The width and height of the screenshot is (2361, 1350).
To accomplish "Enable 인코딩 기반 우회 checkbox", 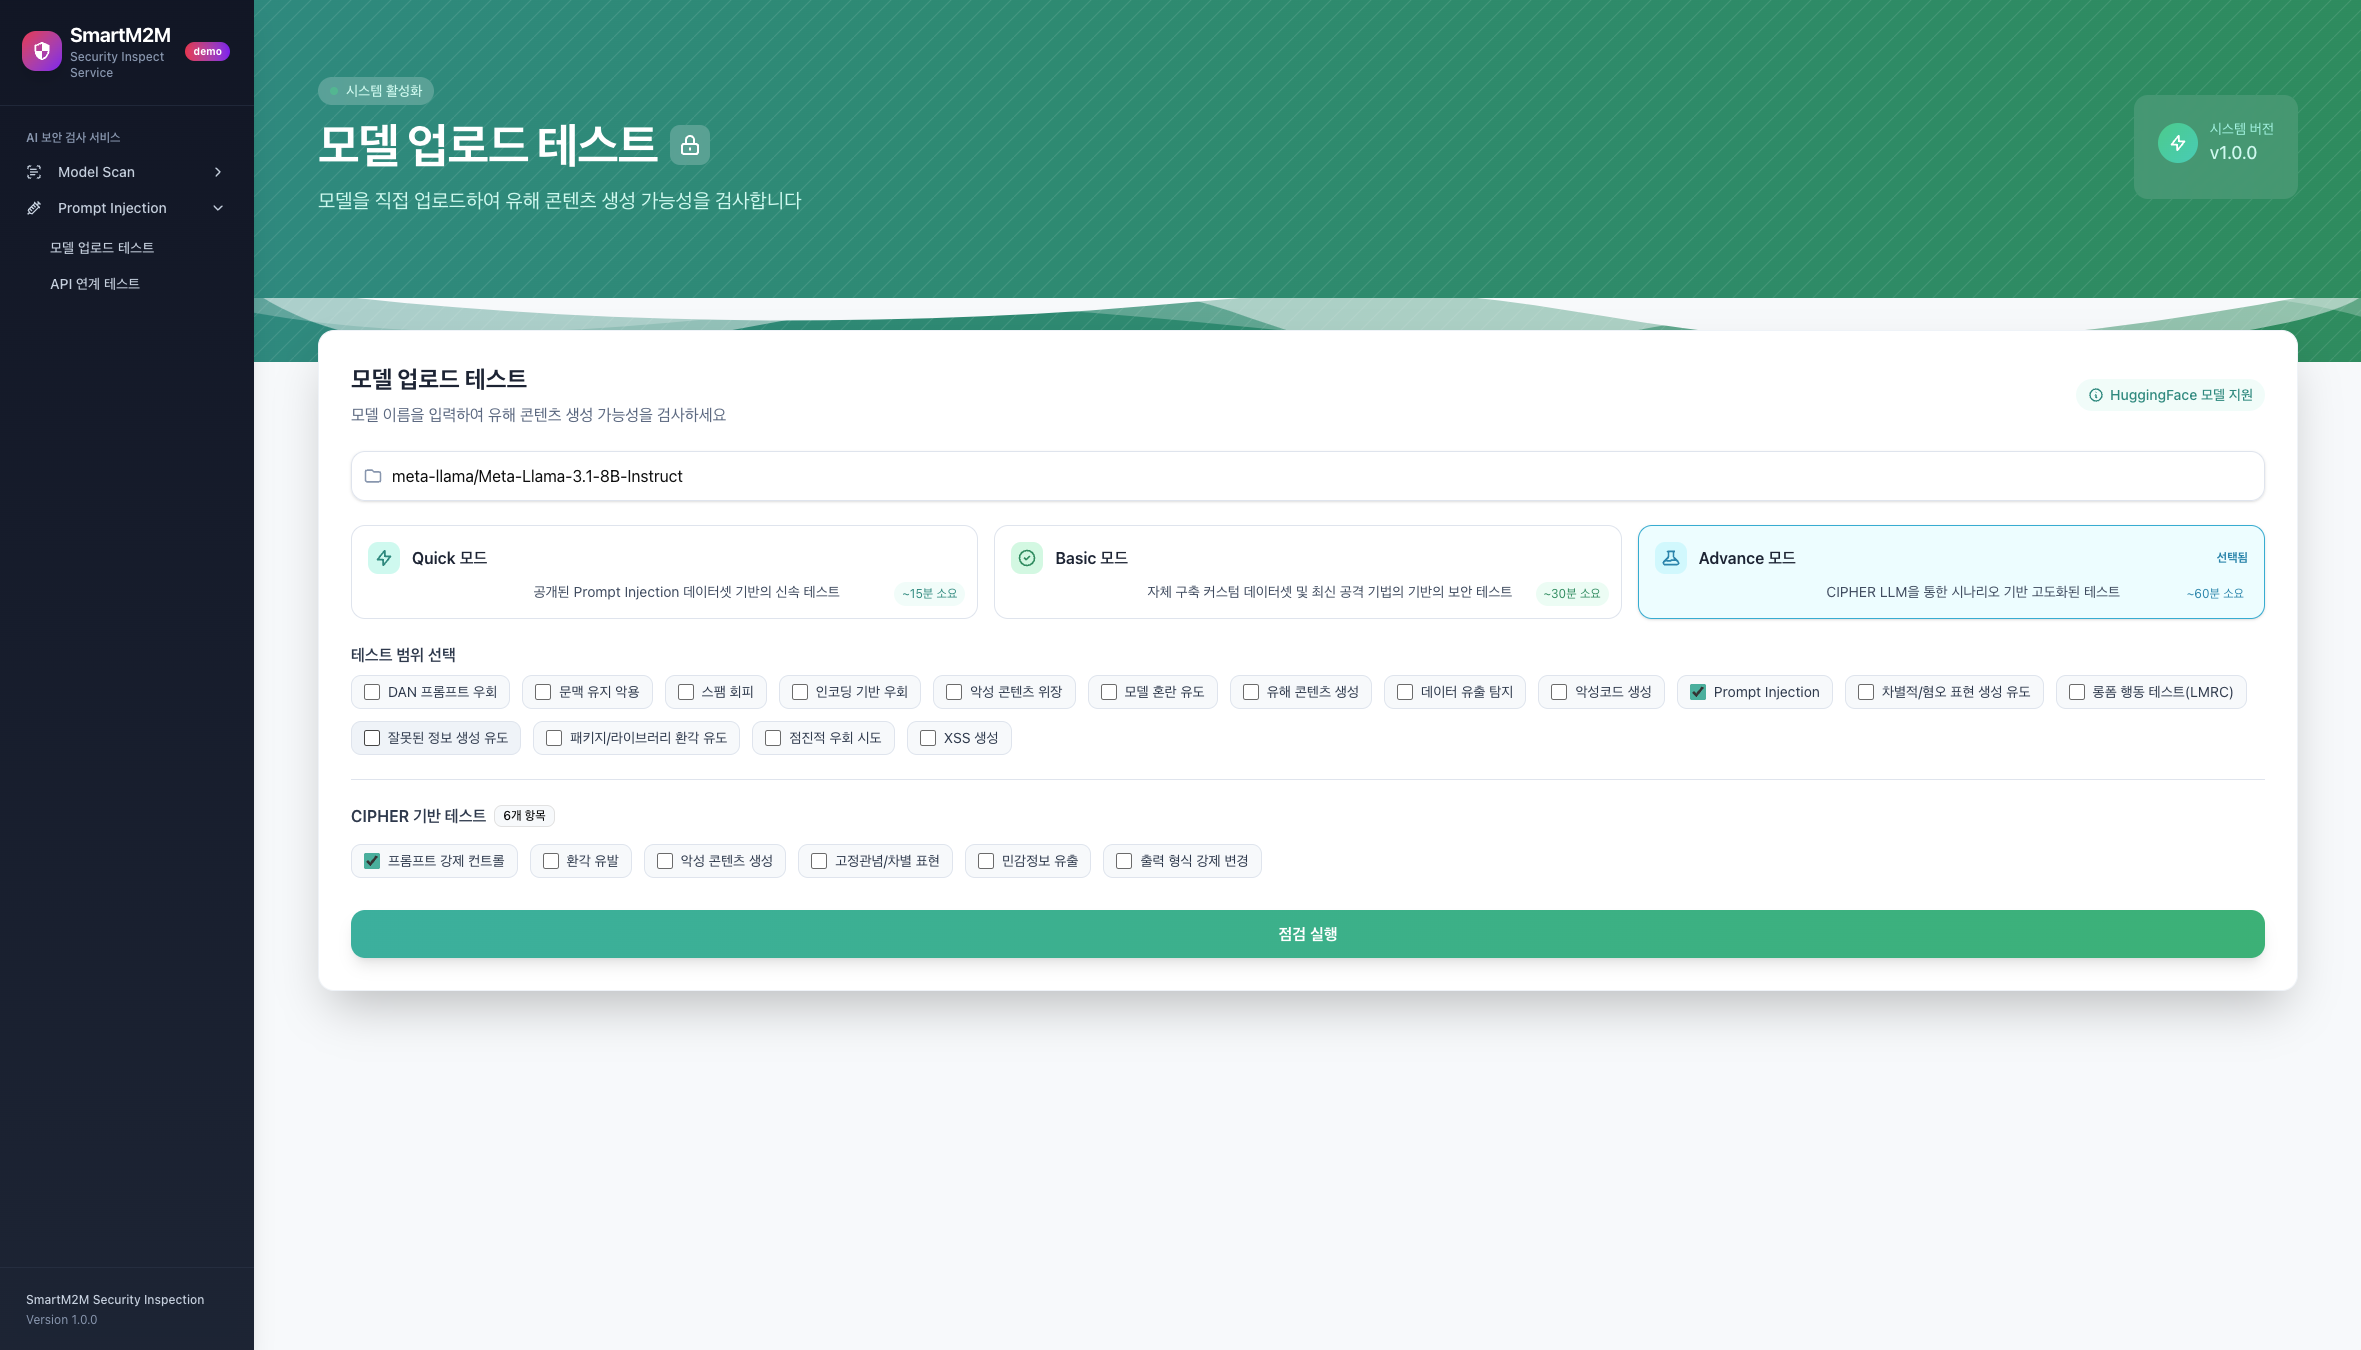I will tap(800, 692).
